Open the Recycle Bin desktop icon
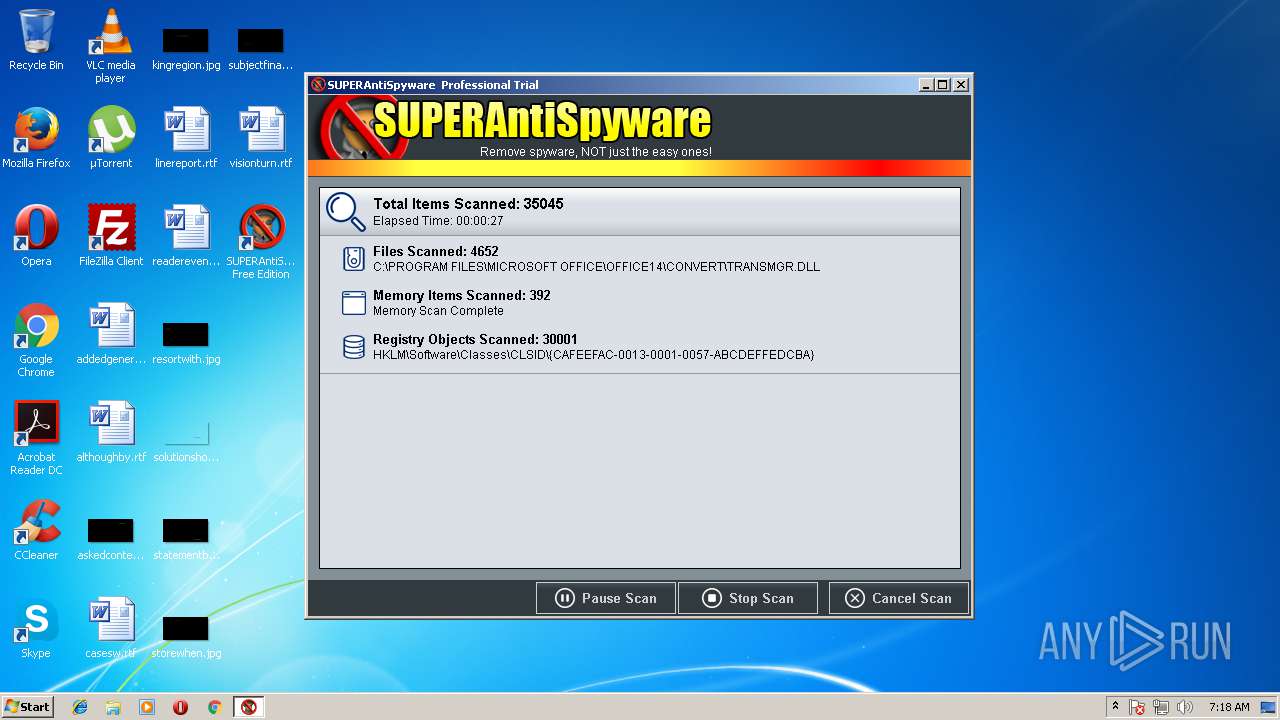Image resolution: width=1280 pixels, height=720 pixels. (36, 40)
